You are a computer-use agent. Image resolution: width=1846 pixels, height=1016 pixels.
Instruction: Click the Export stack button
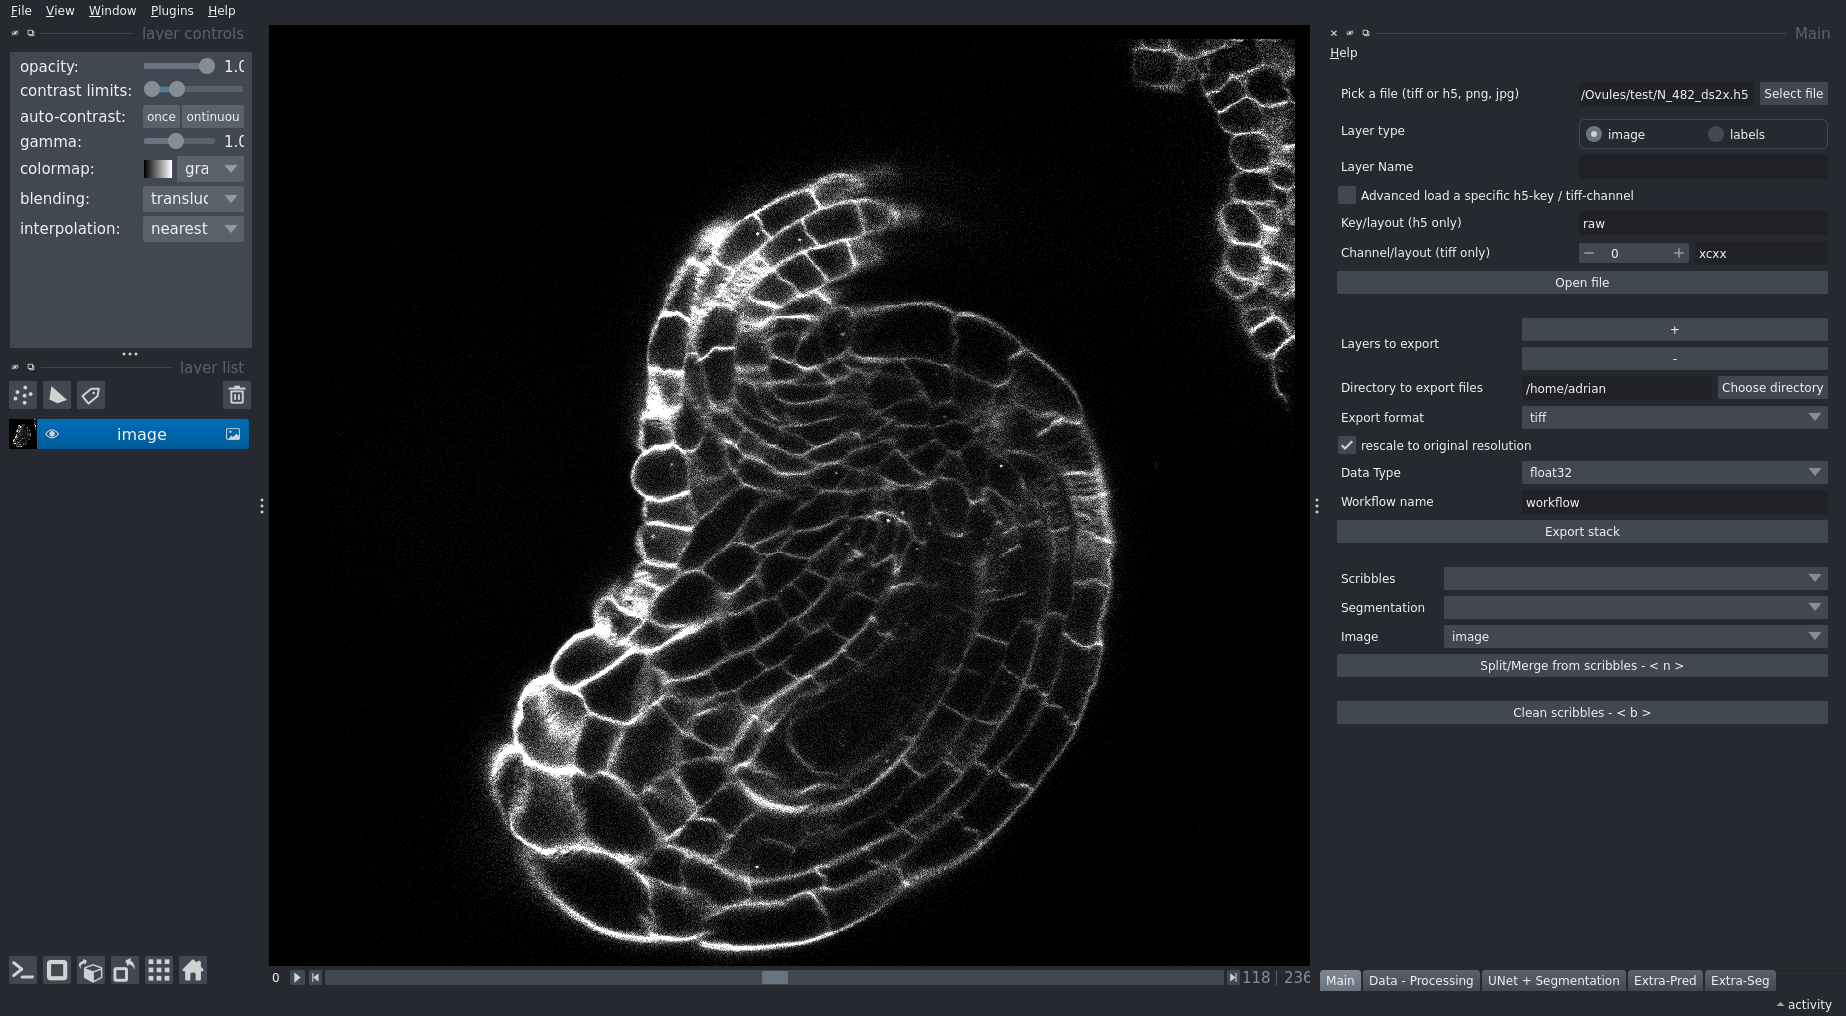click(x=1581, y=531)
